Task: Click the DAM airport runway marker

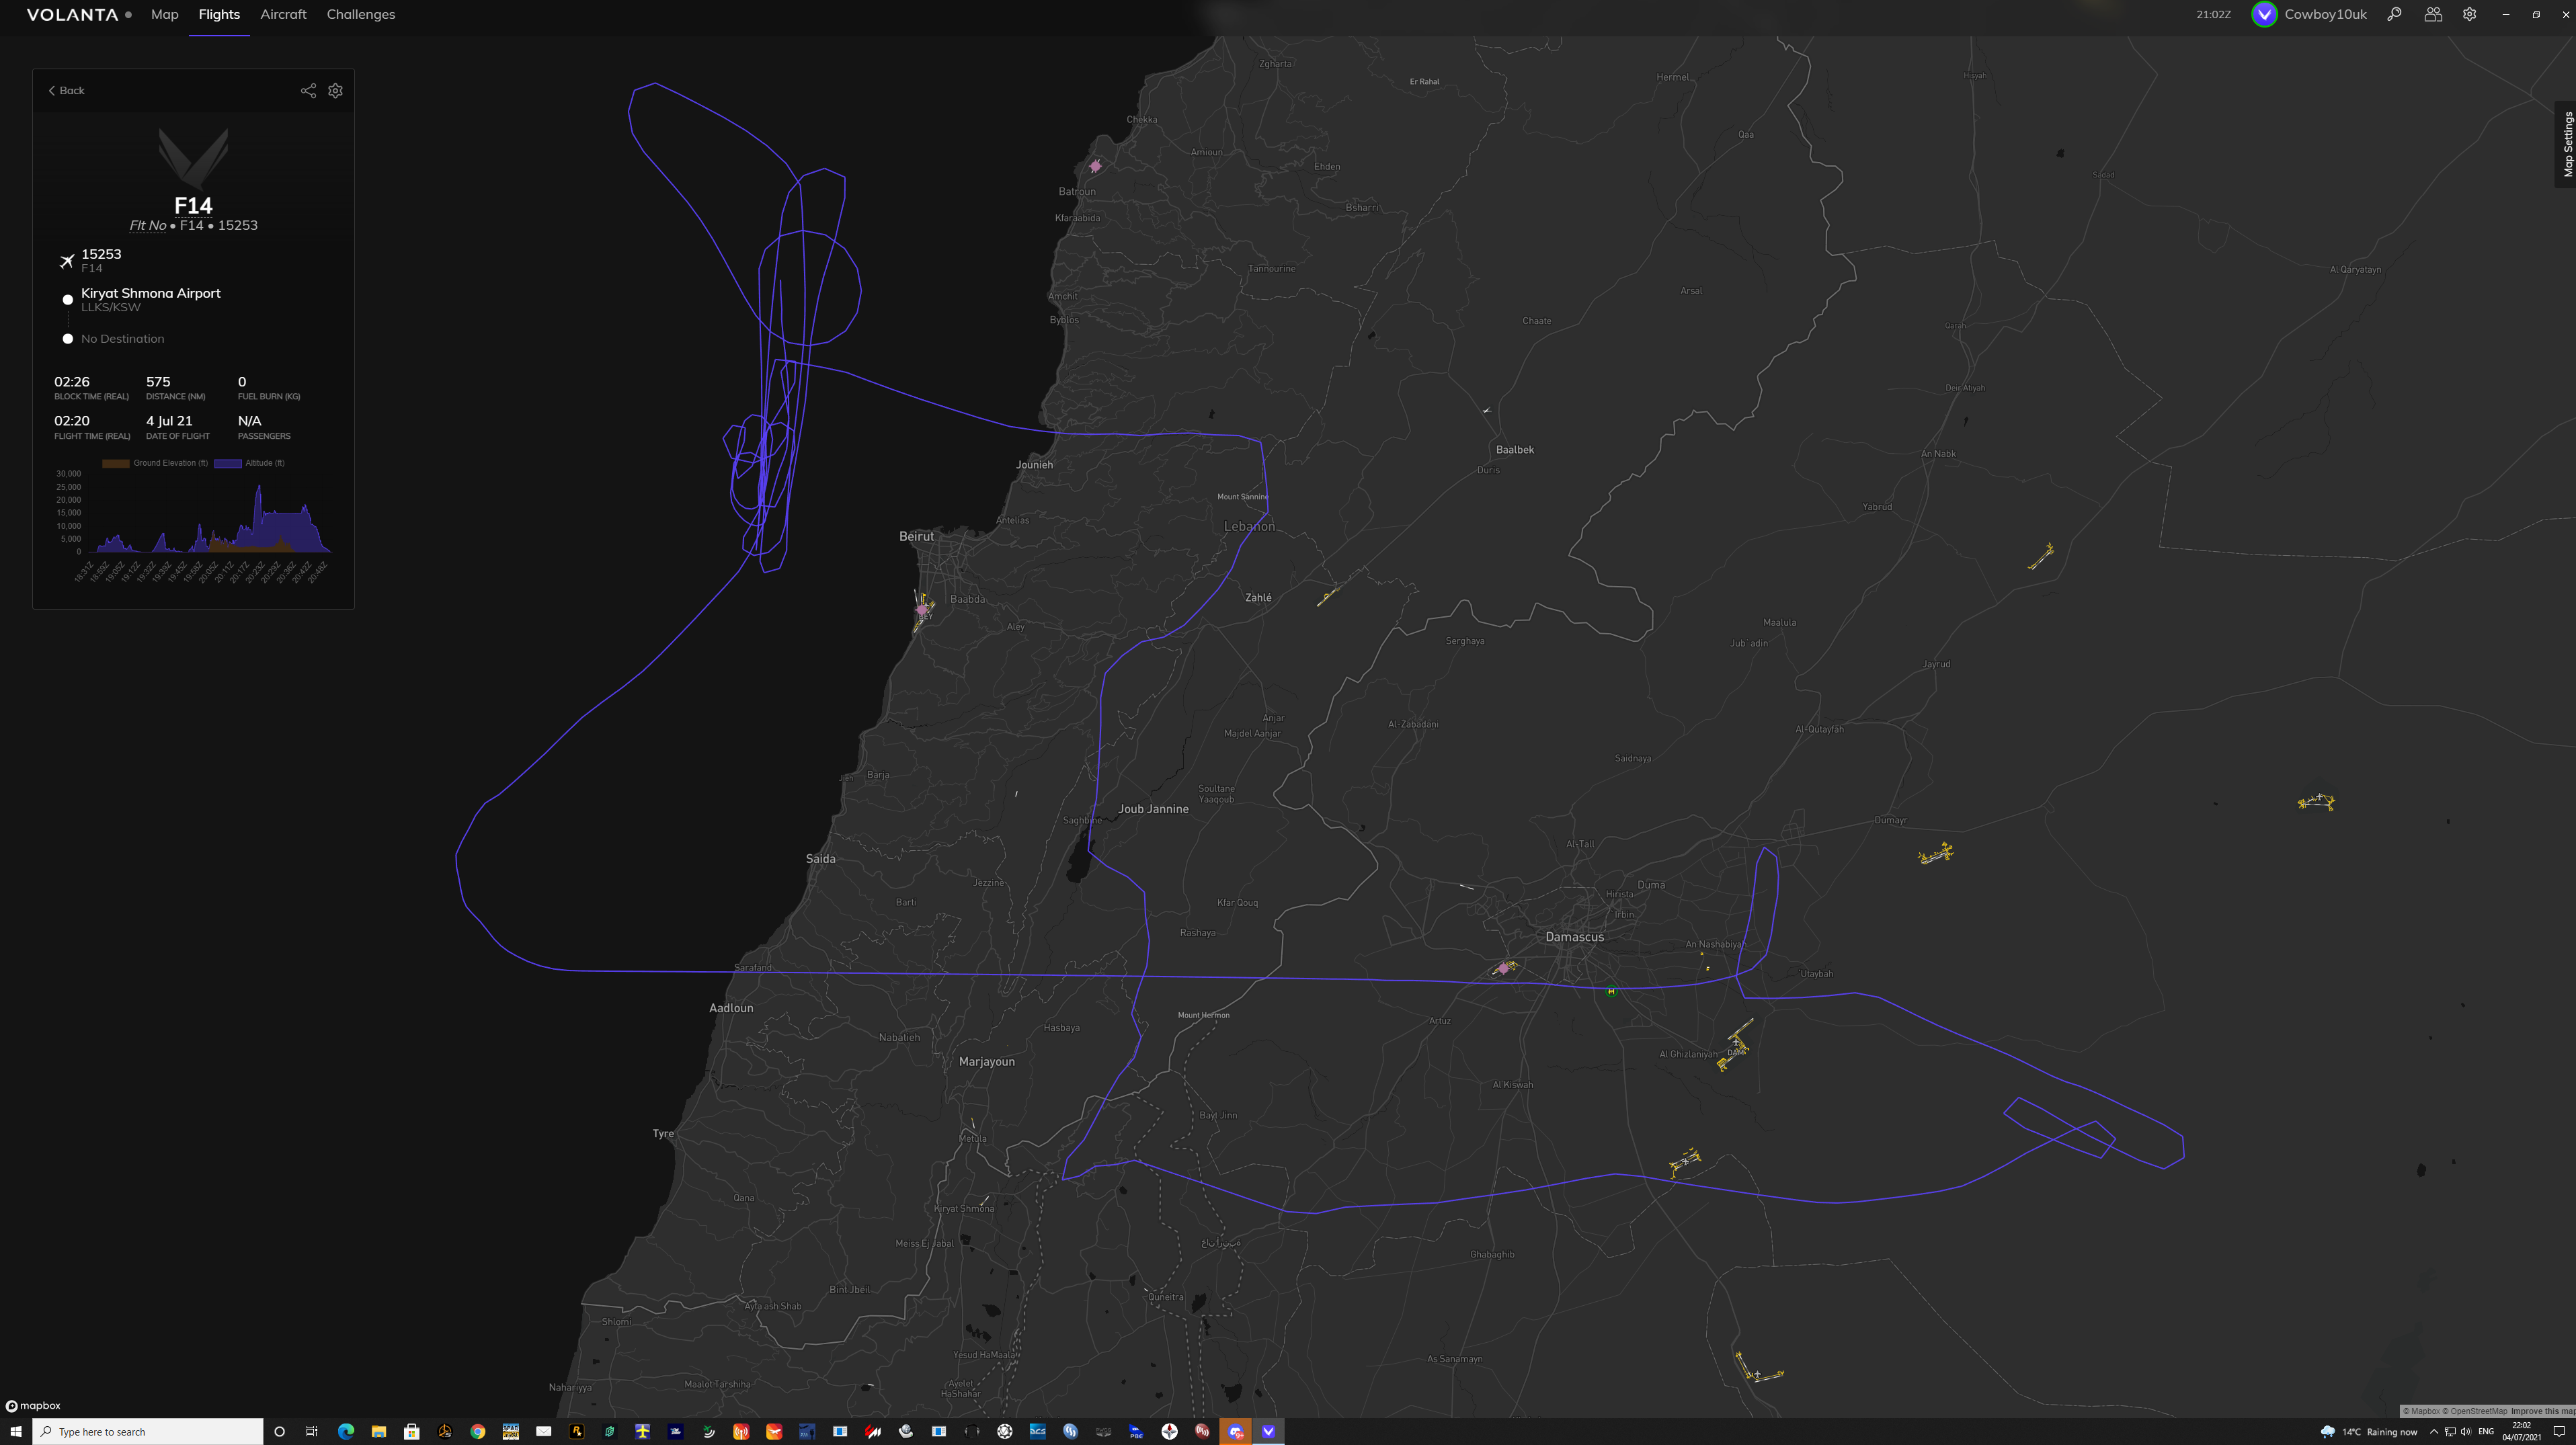Action: (x=1735, y=1044)
